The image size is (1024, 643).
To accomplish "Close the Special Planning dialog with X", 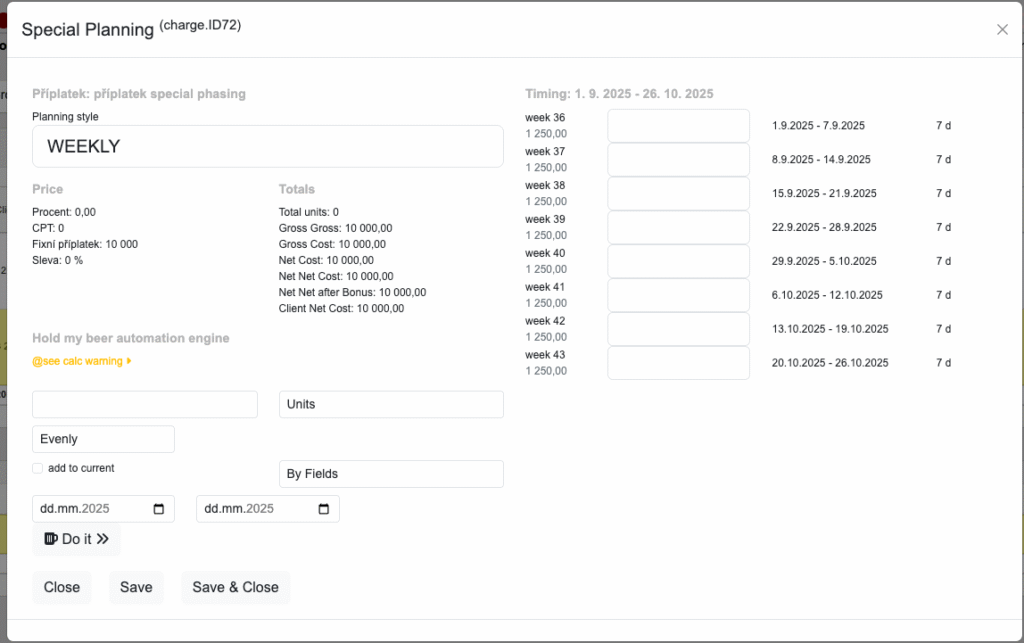I will (1002, 30).
